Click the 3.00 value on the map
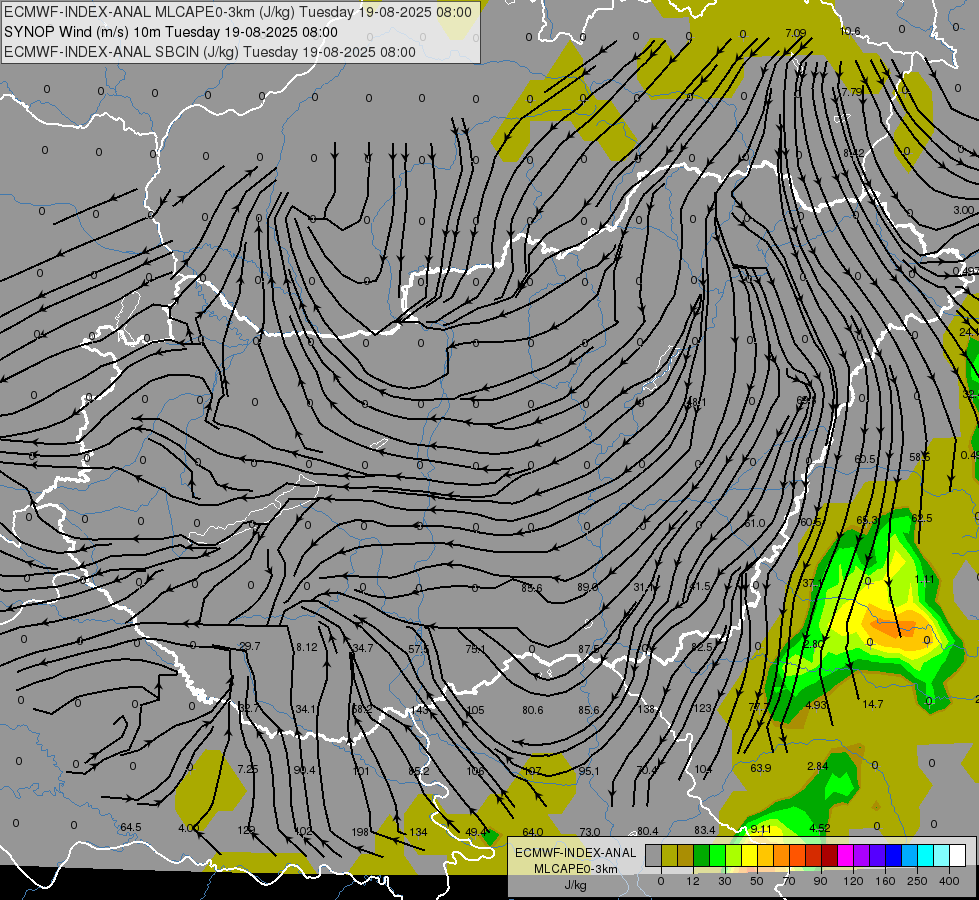Viewport: 979px width, 900px height. [963, 210]
